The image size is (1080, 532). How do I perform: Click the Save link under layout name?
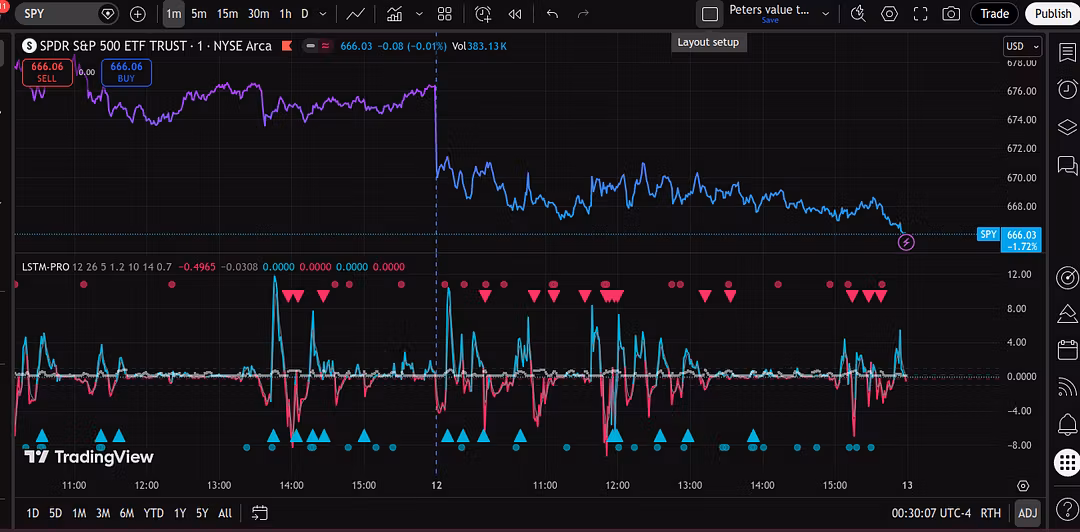770,21
